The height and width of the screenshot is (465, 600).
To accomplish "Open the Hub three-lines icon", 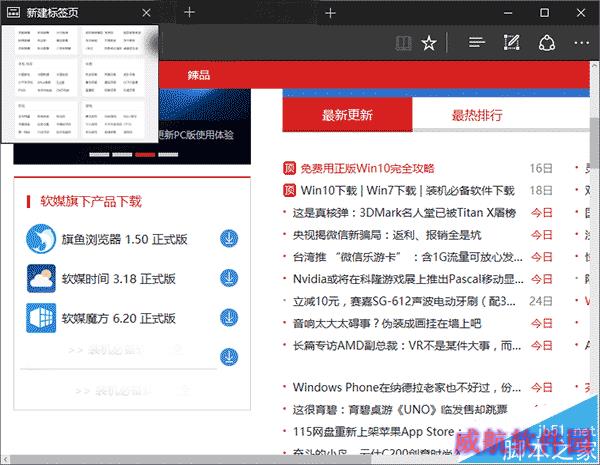I will pyautogui.click(x=477, y=42).
